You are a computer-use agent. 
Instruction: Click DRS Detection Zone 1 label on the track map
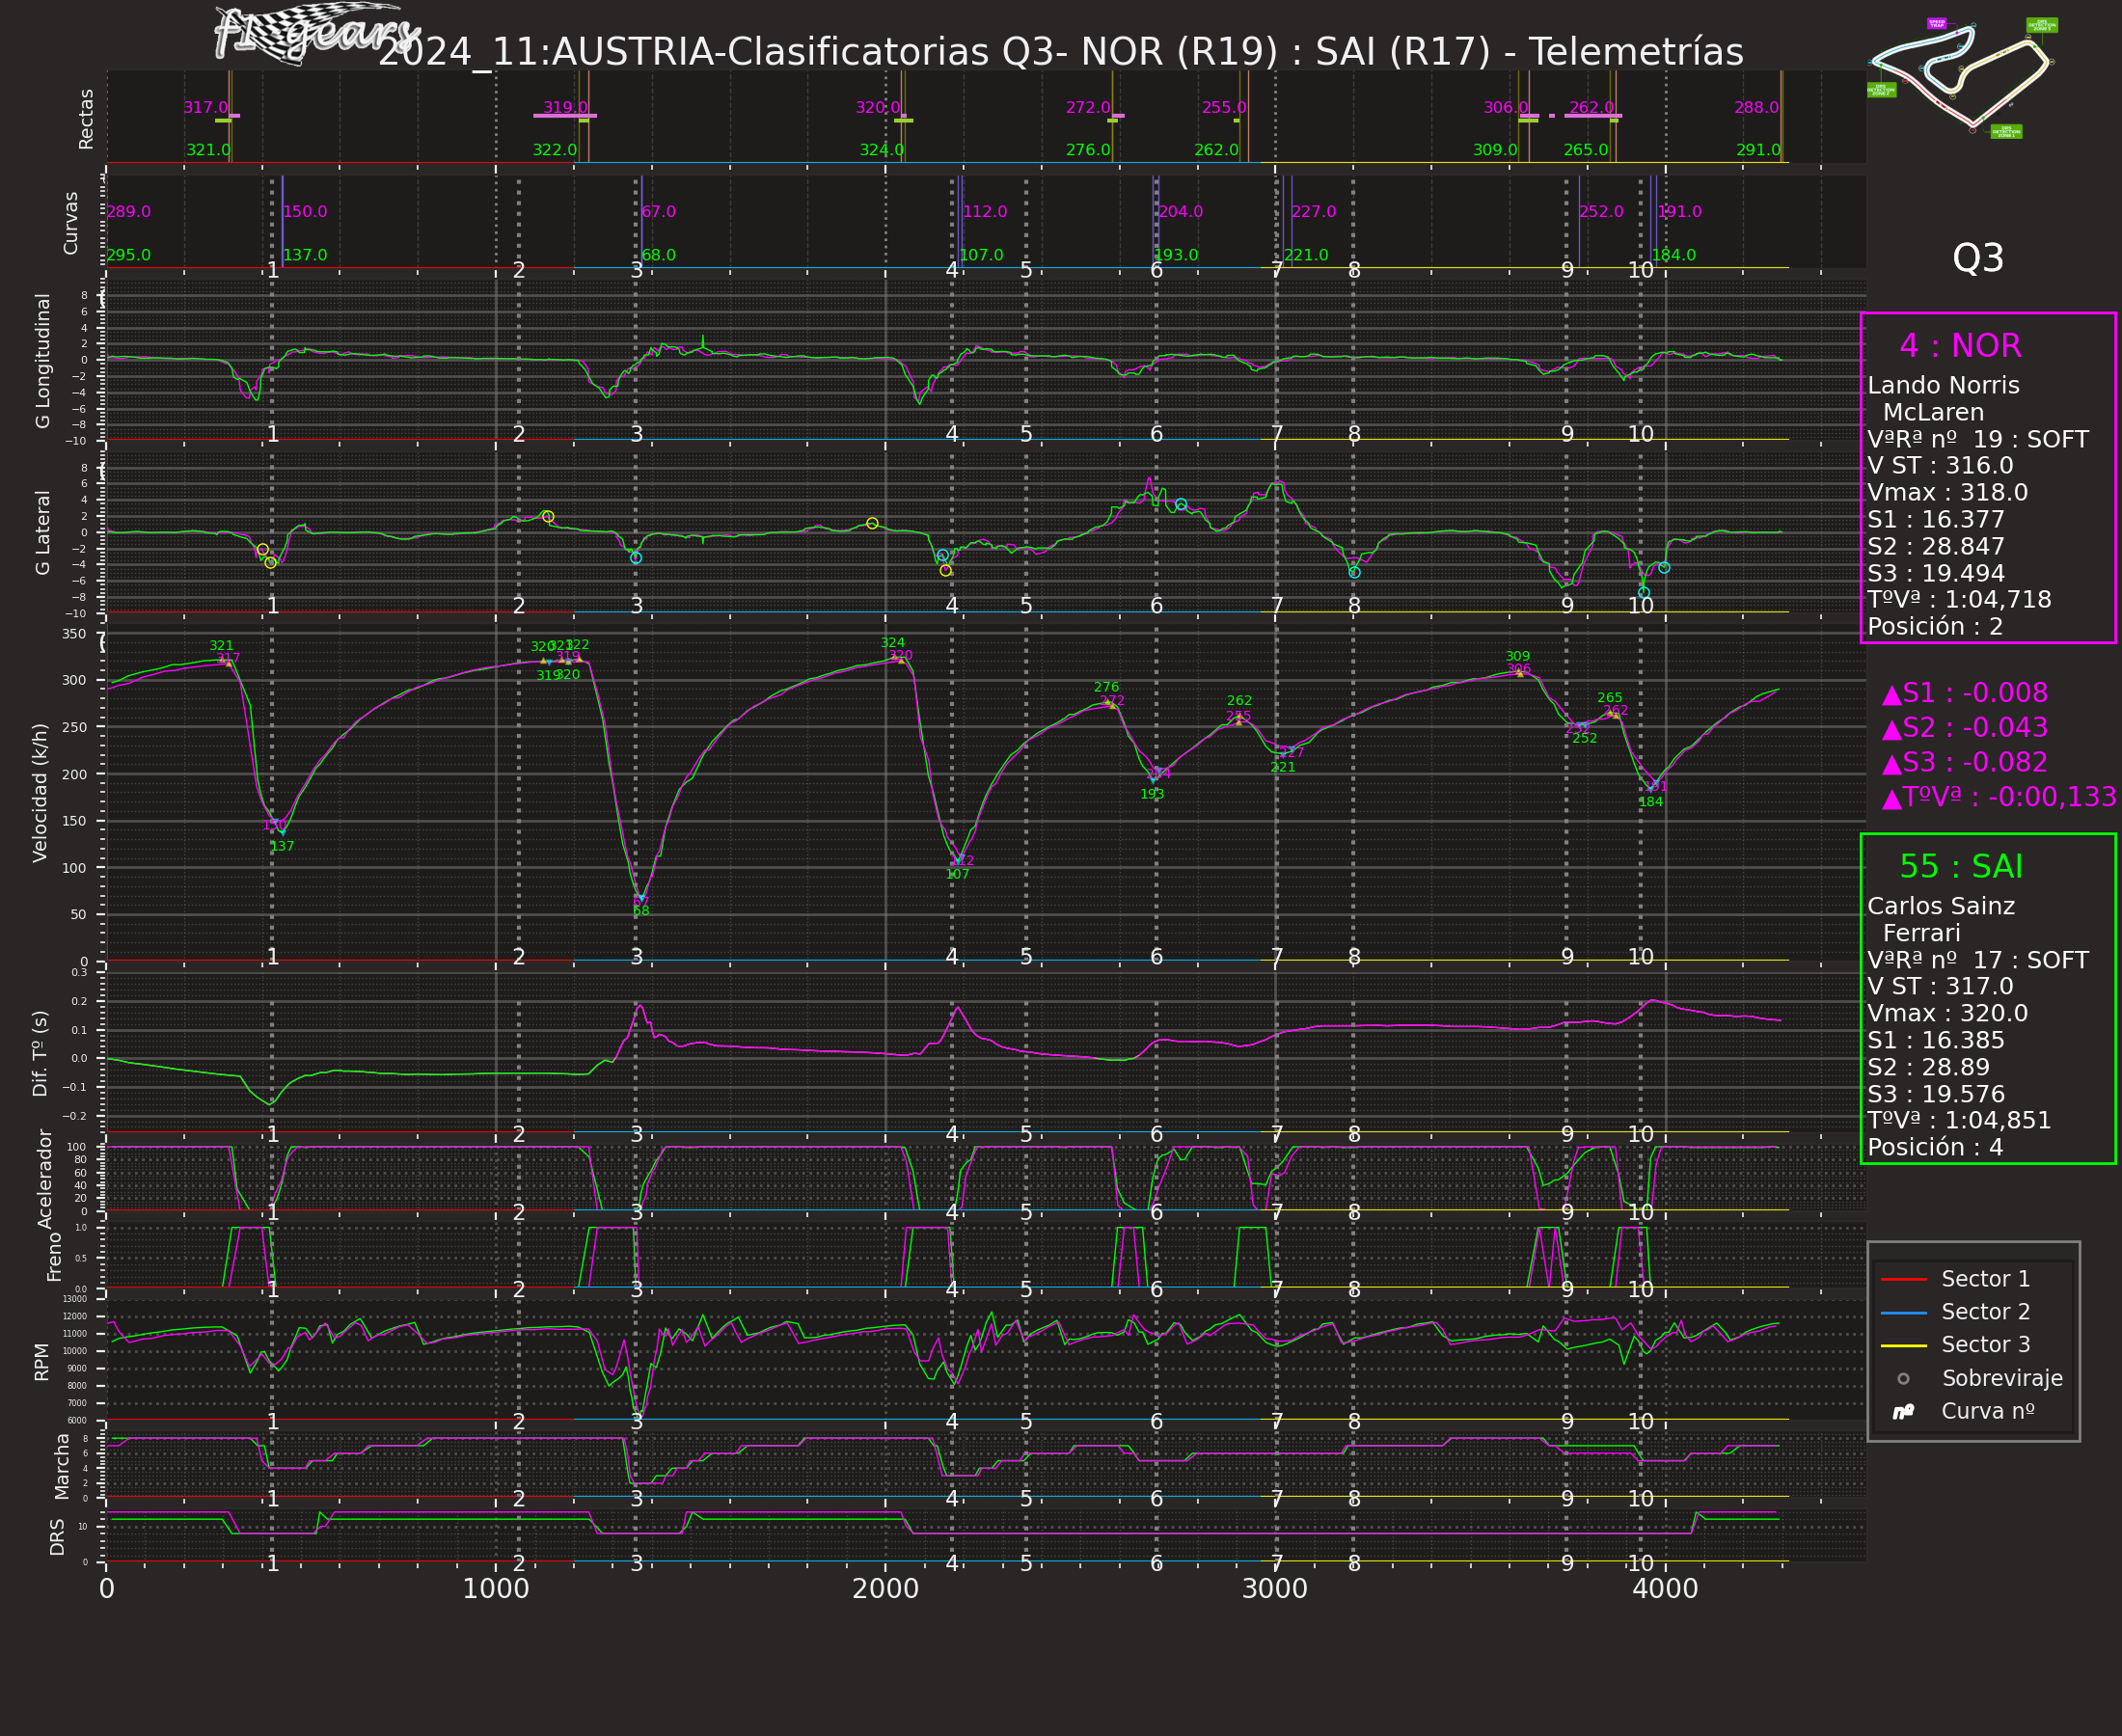[2005, 131]
